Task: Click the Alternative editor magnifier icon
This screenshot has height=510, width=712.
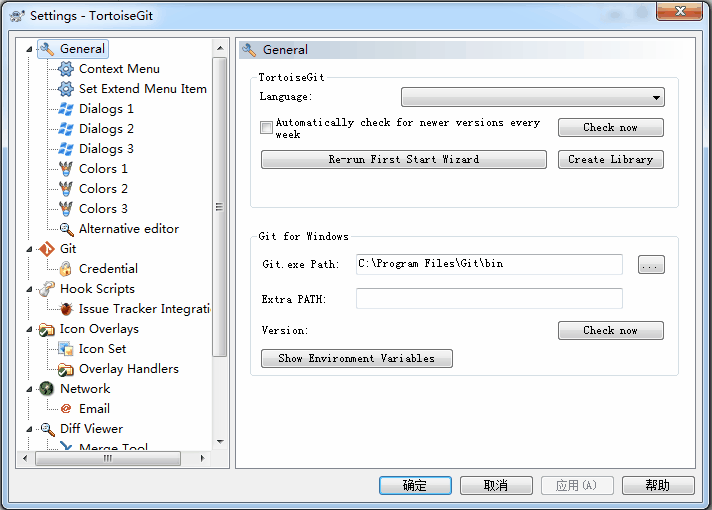Action: [66, 229]
